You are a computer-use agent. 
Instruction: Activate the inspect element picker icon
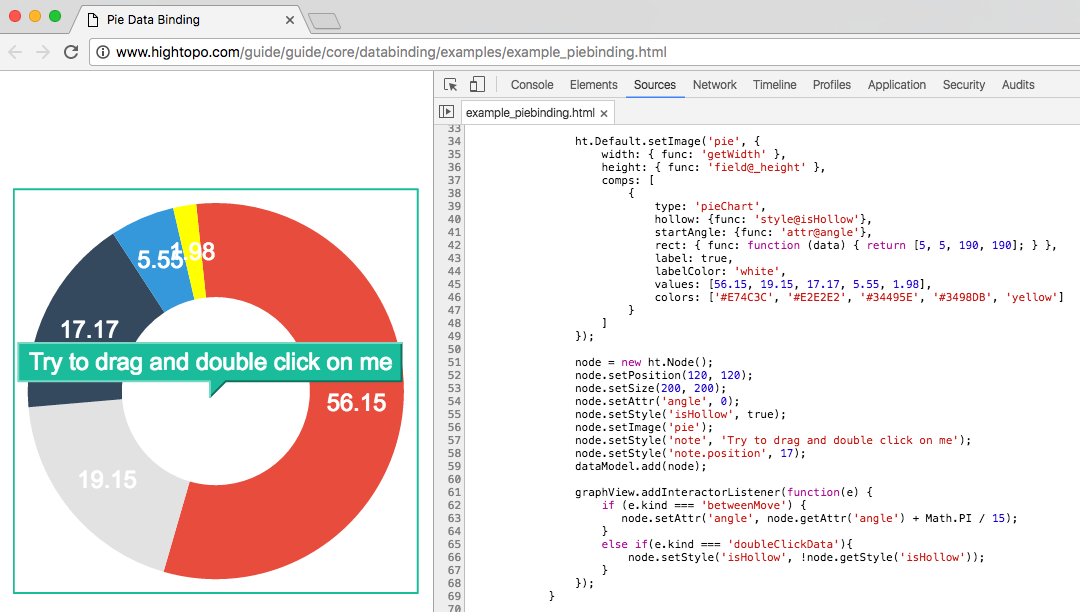point(450,85)
